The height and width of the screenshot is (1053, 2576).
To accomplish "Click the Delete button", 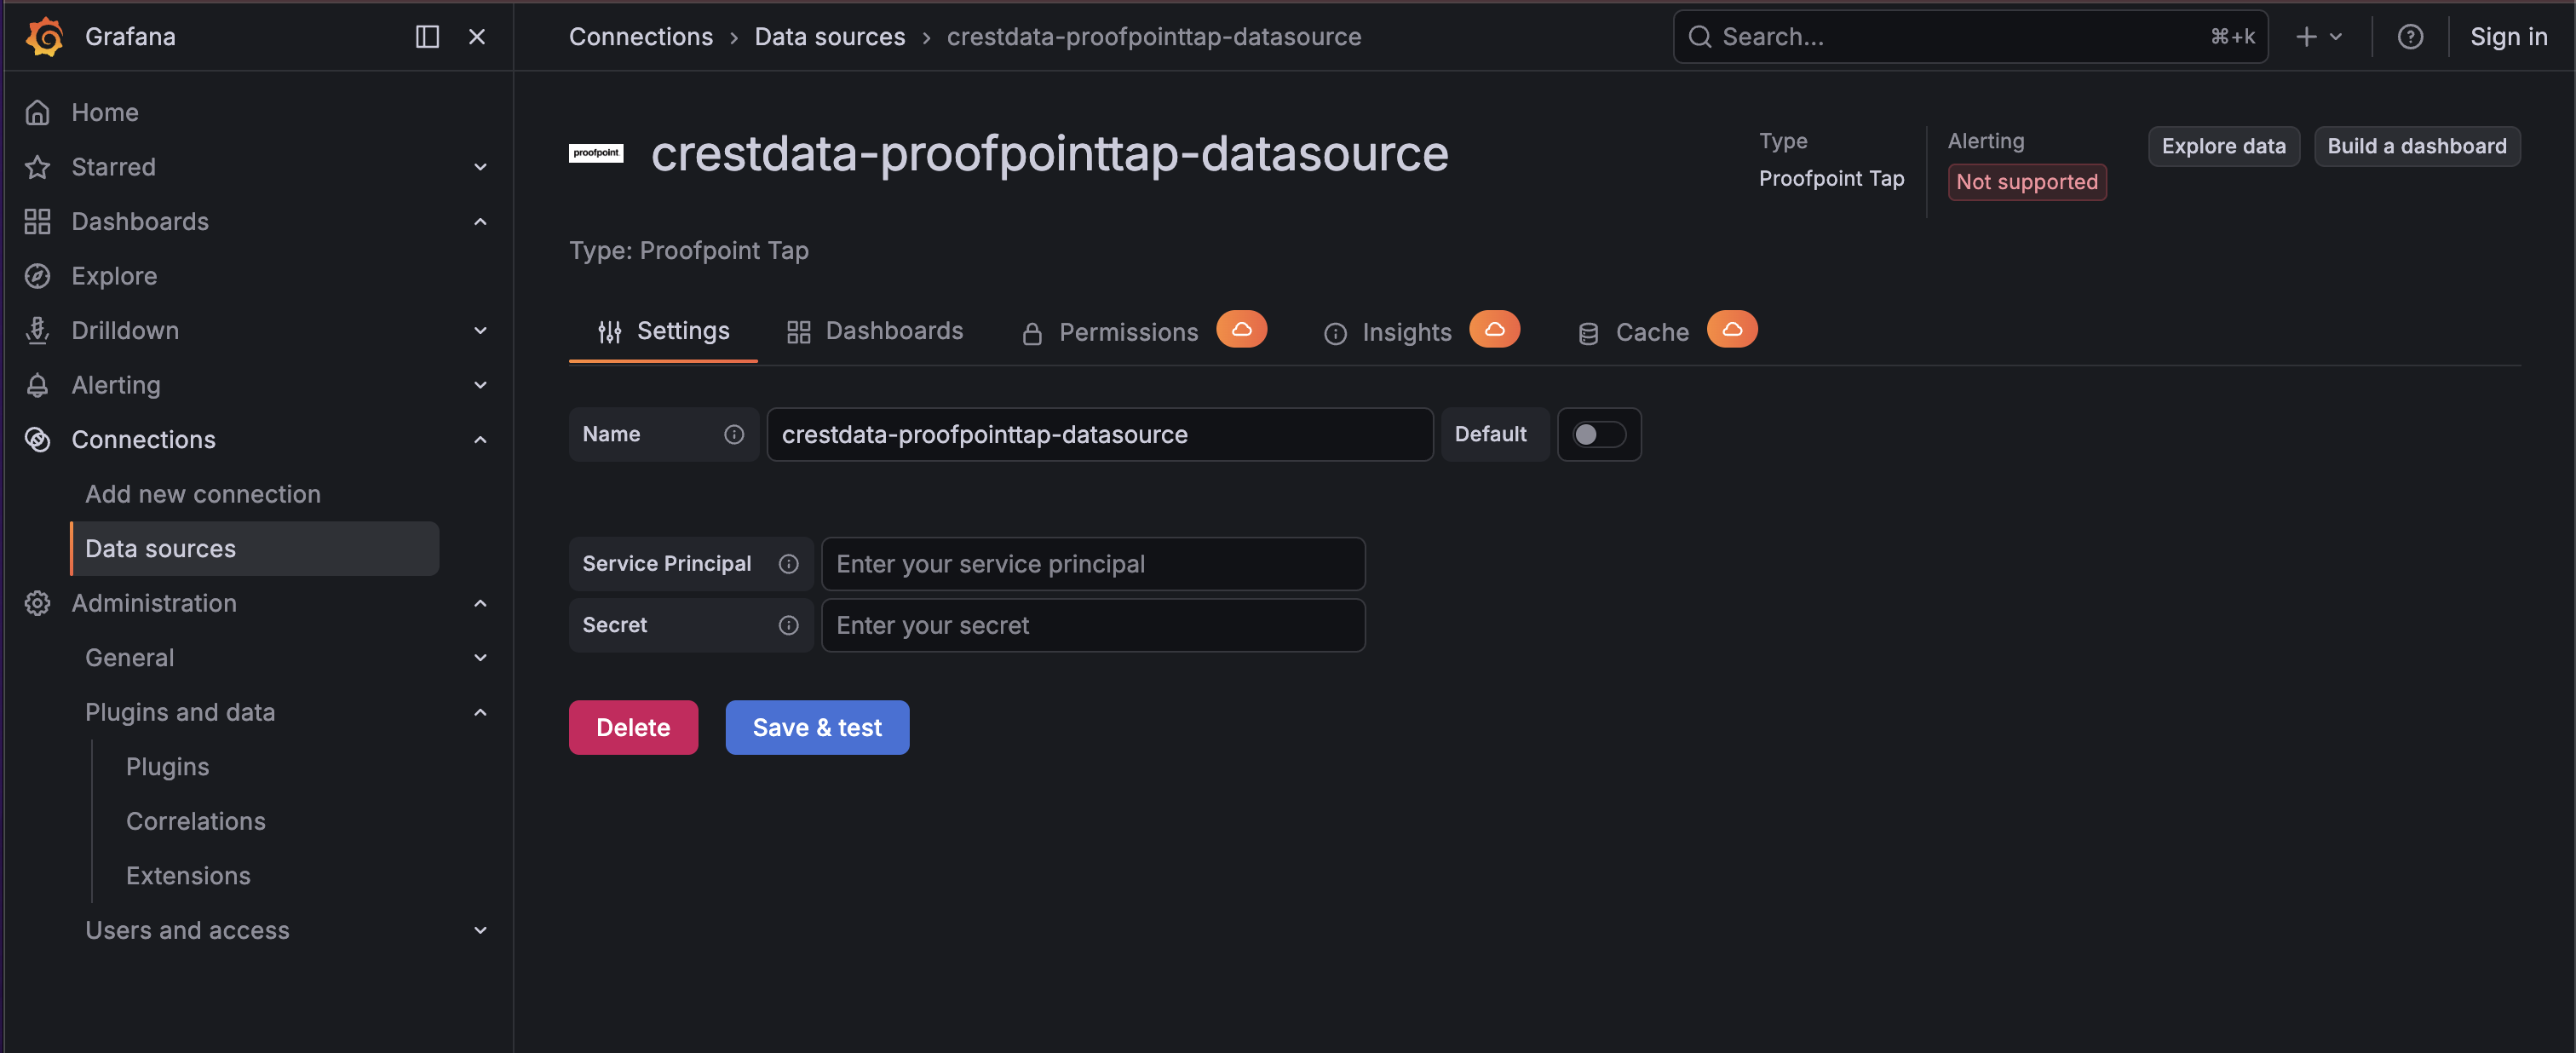I will point(633,727).
